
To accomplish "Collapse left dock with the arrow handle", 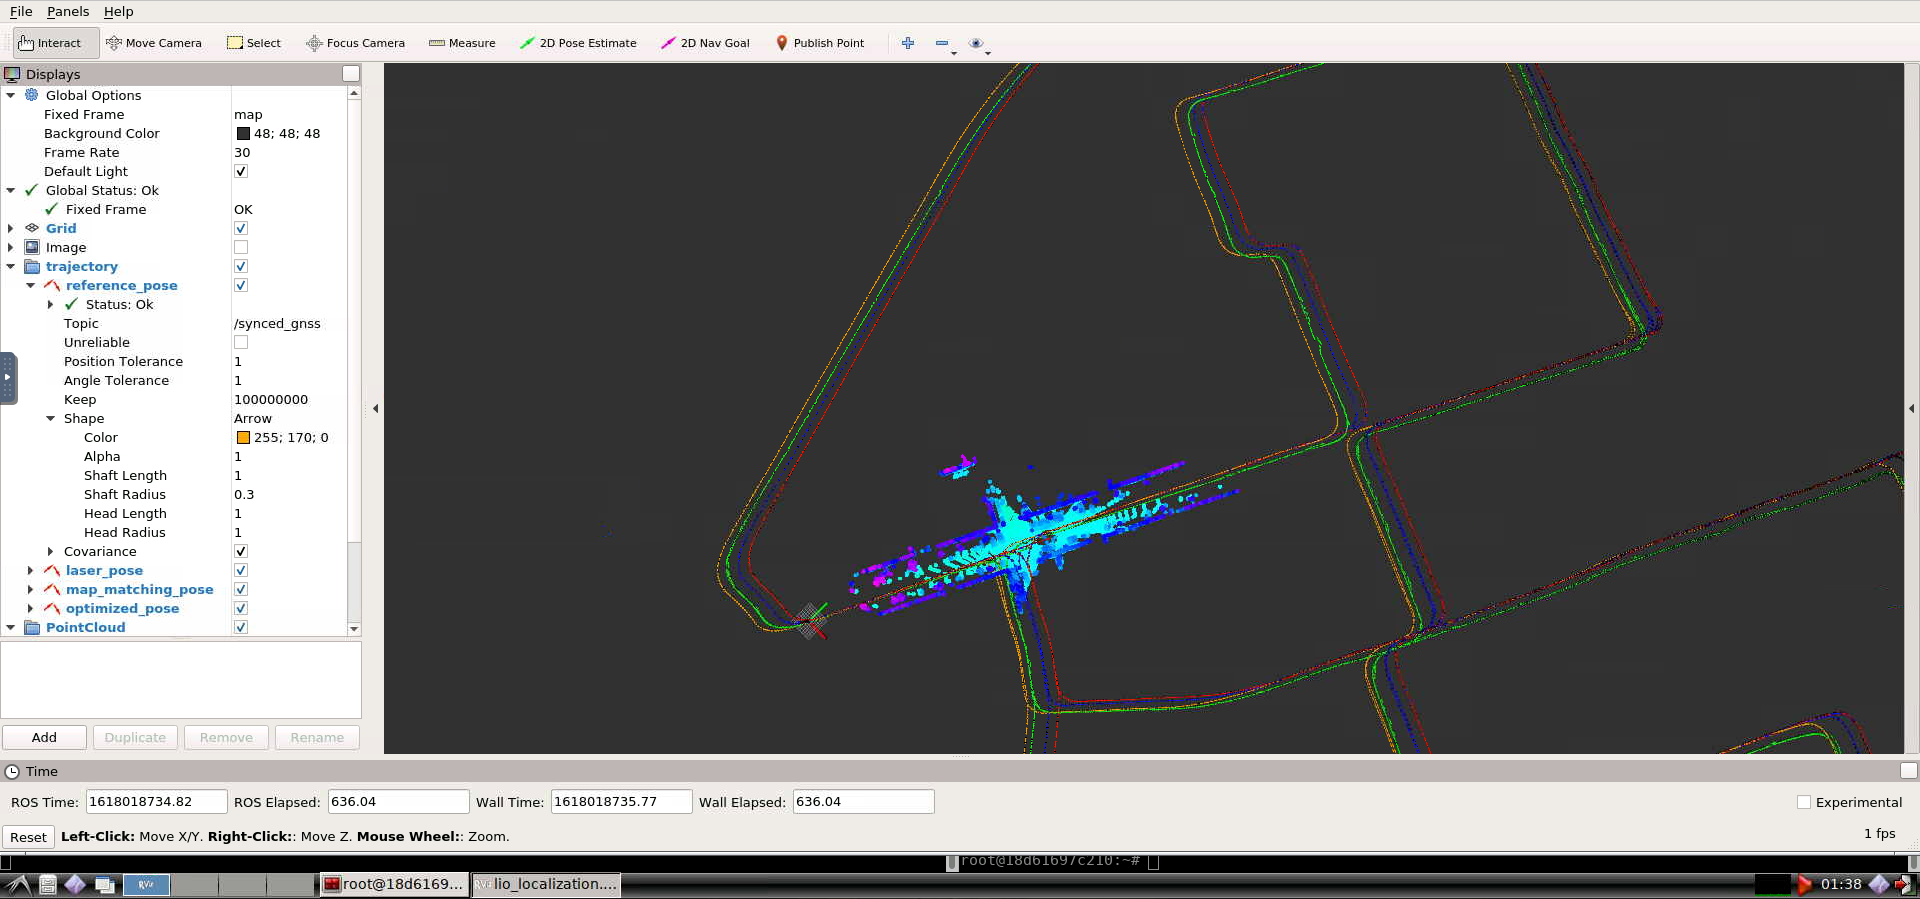I will click(x=375, y=408).
